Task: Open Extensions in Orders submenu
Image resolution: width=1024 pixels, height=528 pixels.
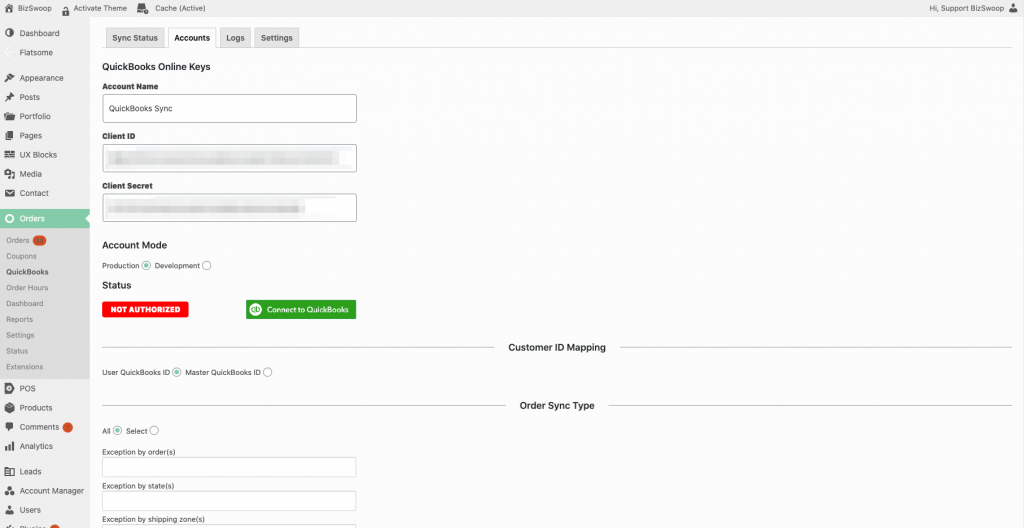Action: click(25, 367)
